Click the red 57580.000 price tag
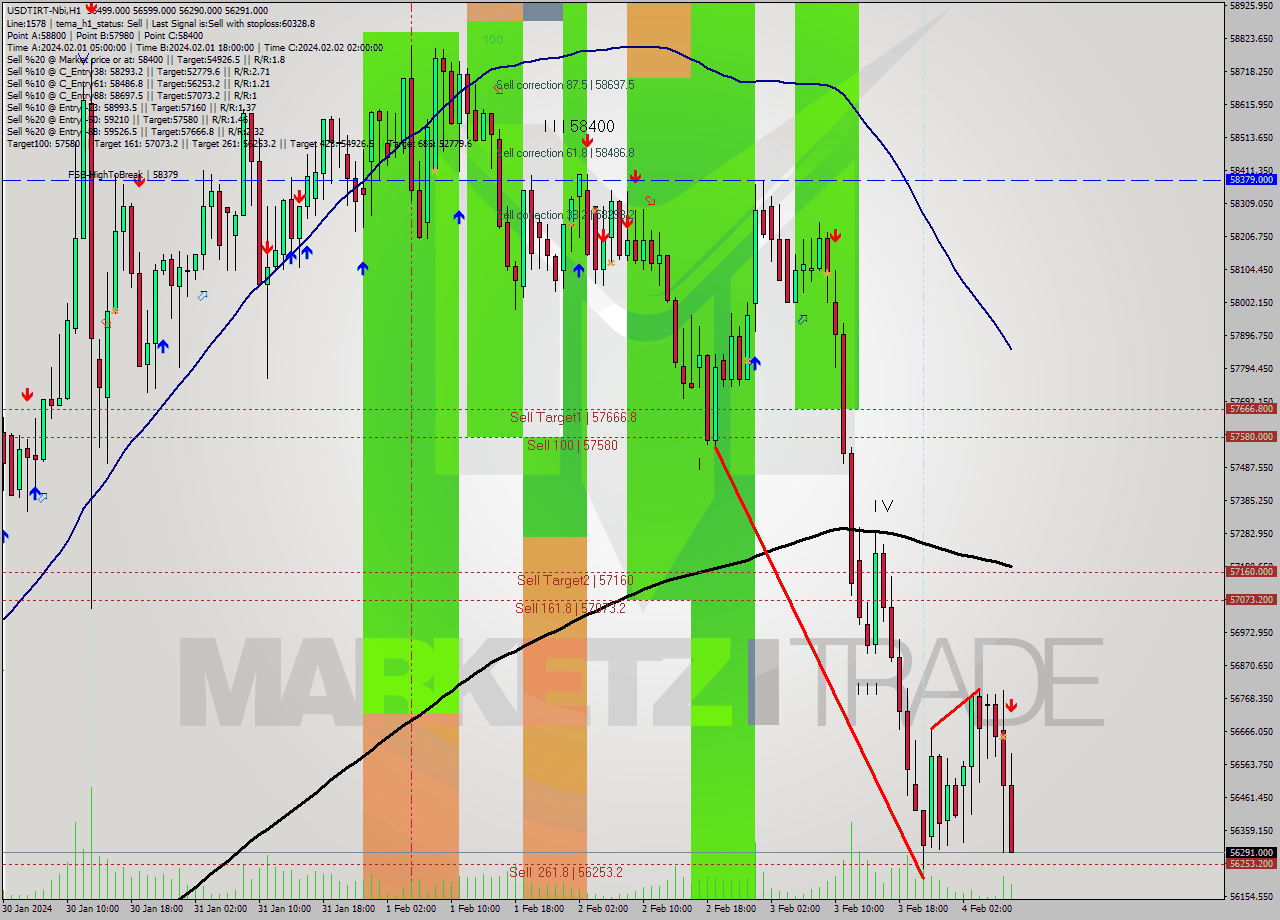The width and height of the screenshot is (1280, 920). [x=1251, y=436]
